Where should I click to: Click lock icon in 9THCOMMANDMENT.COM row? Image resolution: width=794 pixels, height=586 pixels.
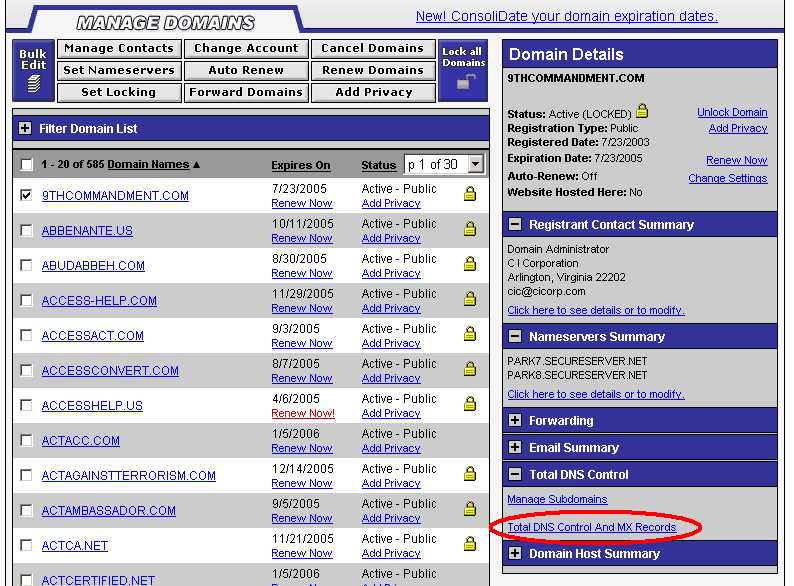[x=469, y=195]
